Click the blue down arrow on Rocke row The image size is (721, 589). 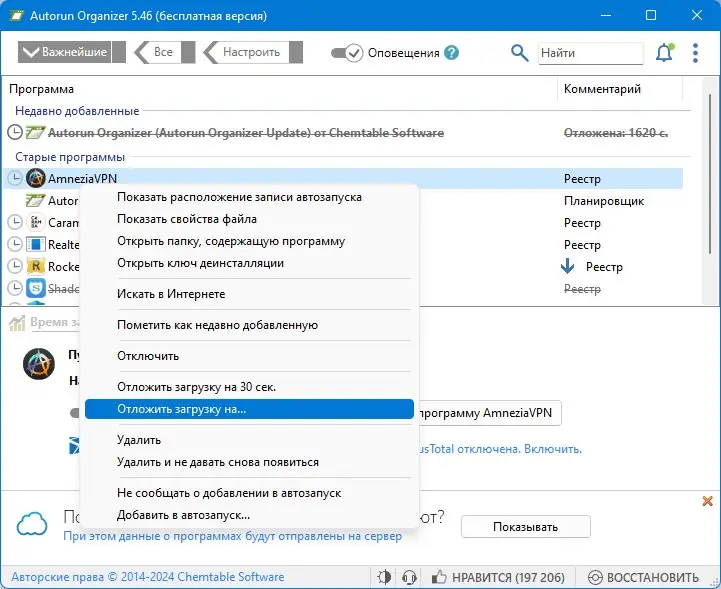coord(568,266)
